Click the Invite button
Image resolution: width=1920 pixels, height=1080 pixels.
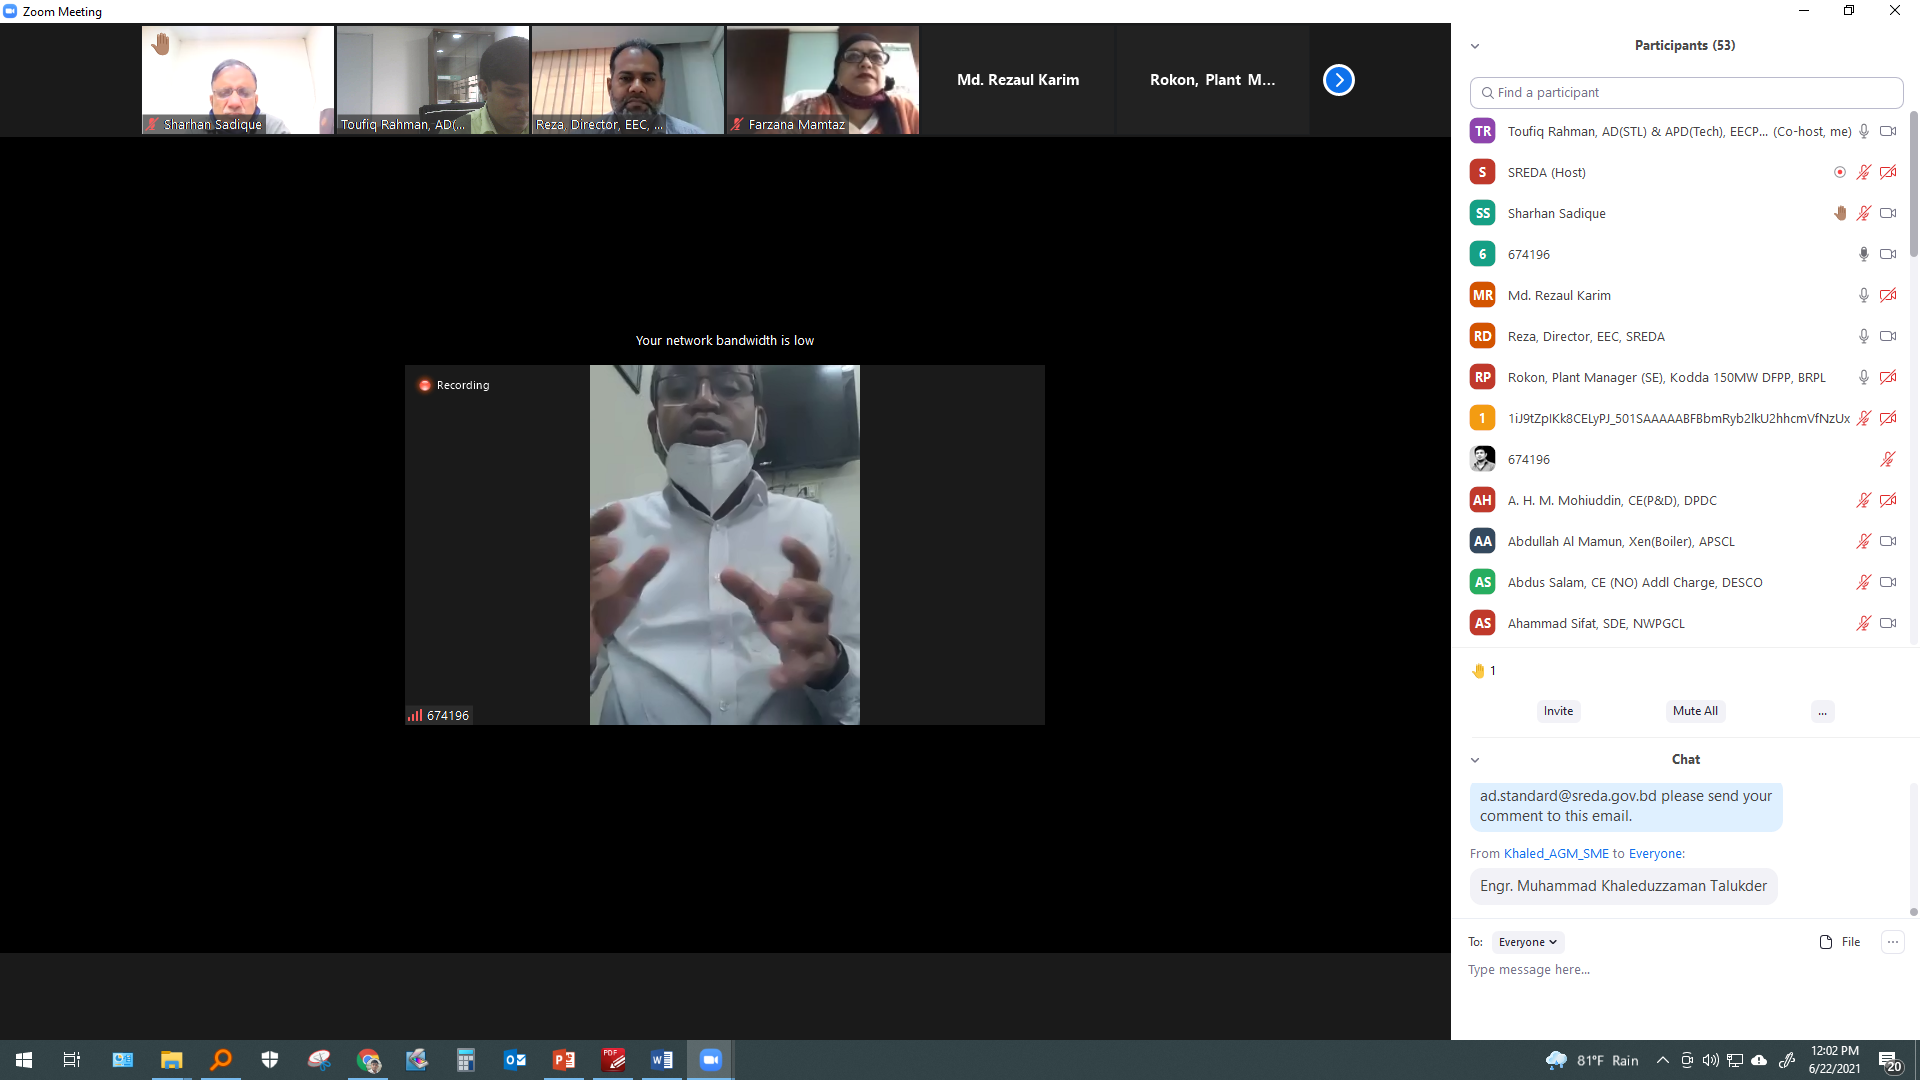pyautogui.click(x=1558, y=711)
